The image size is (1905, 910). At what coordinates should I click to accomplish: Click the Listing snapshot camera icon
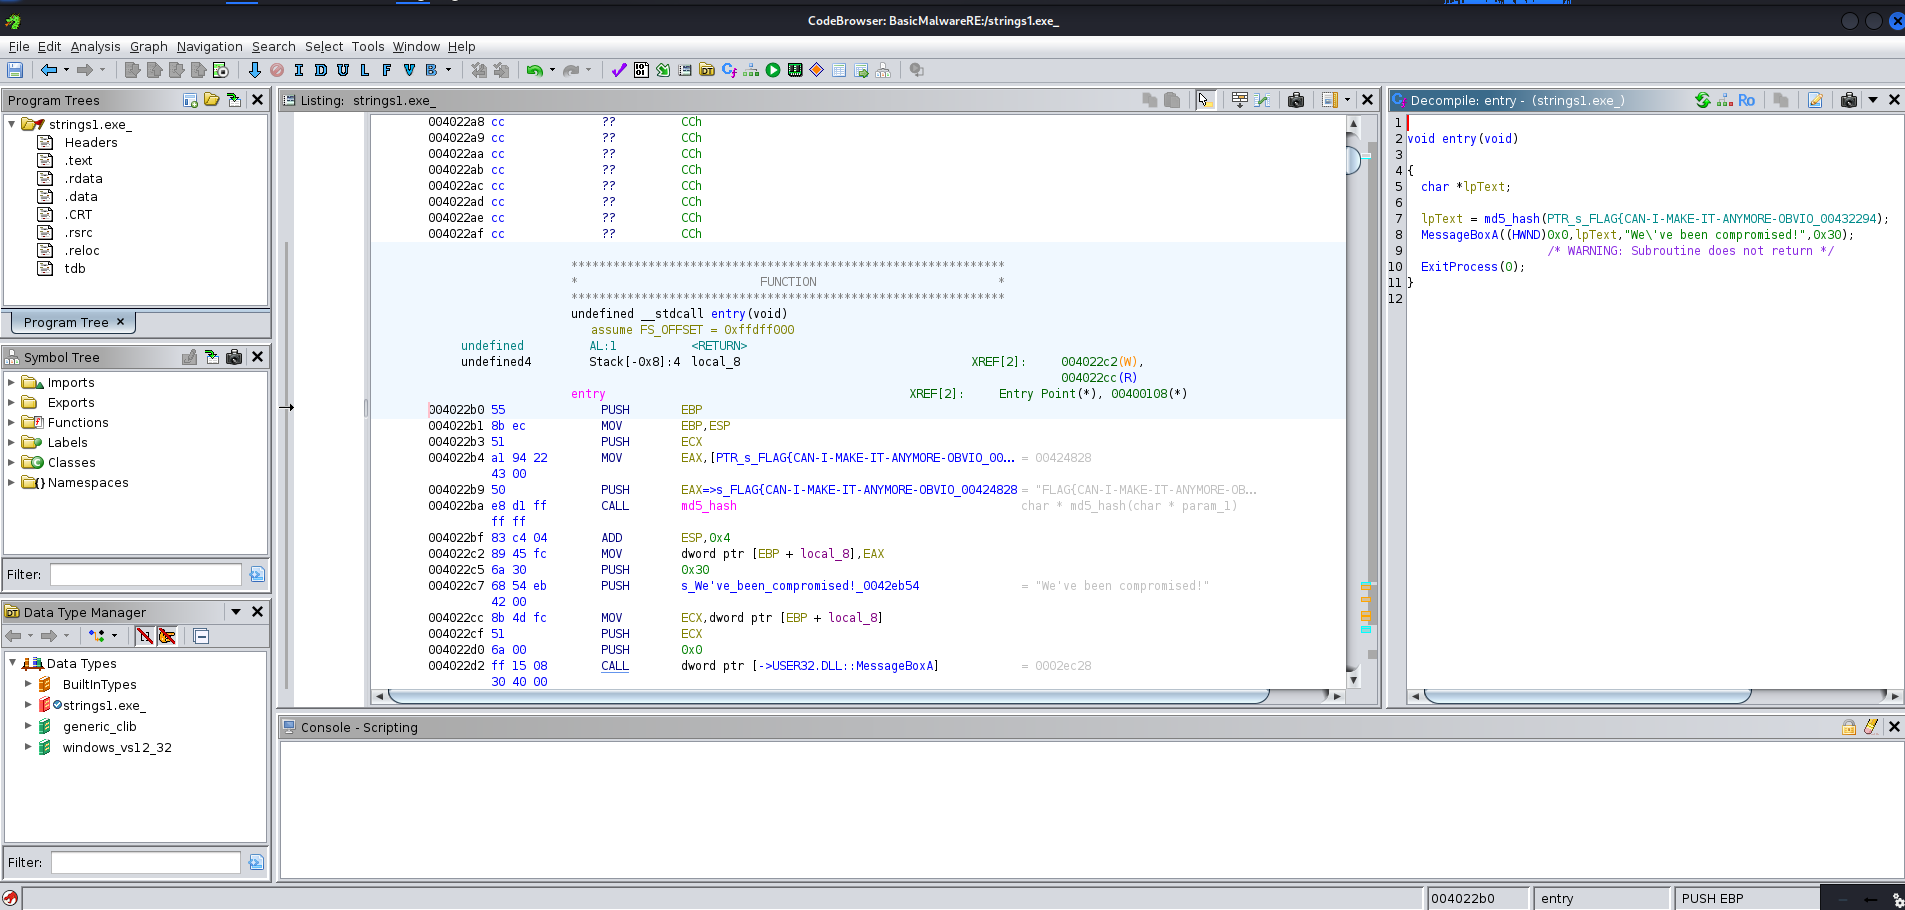(1296, 100)
